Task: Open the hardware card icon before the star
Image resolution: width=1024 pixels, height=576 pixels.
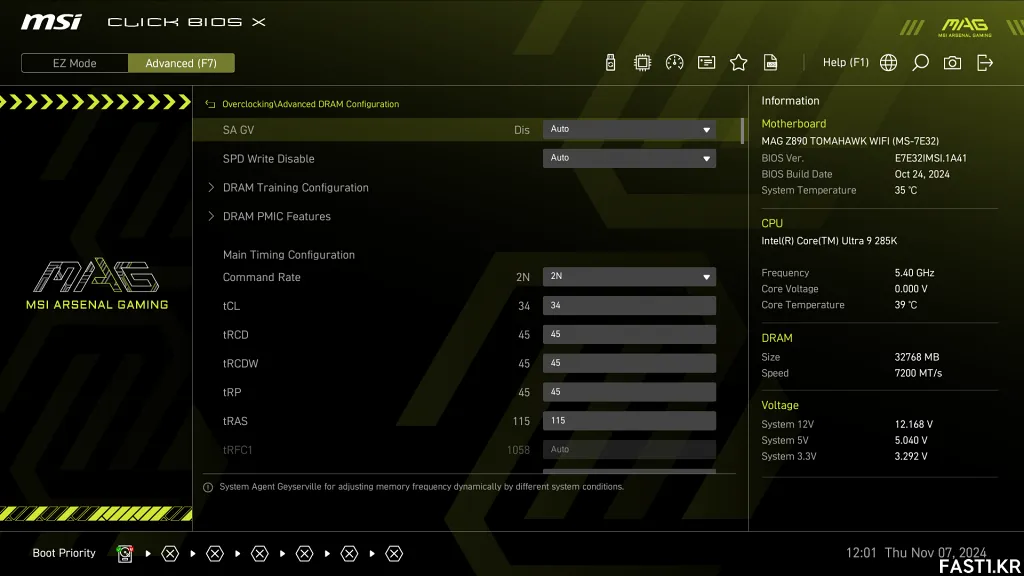Action: click(706, 63)
